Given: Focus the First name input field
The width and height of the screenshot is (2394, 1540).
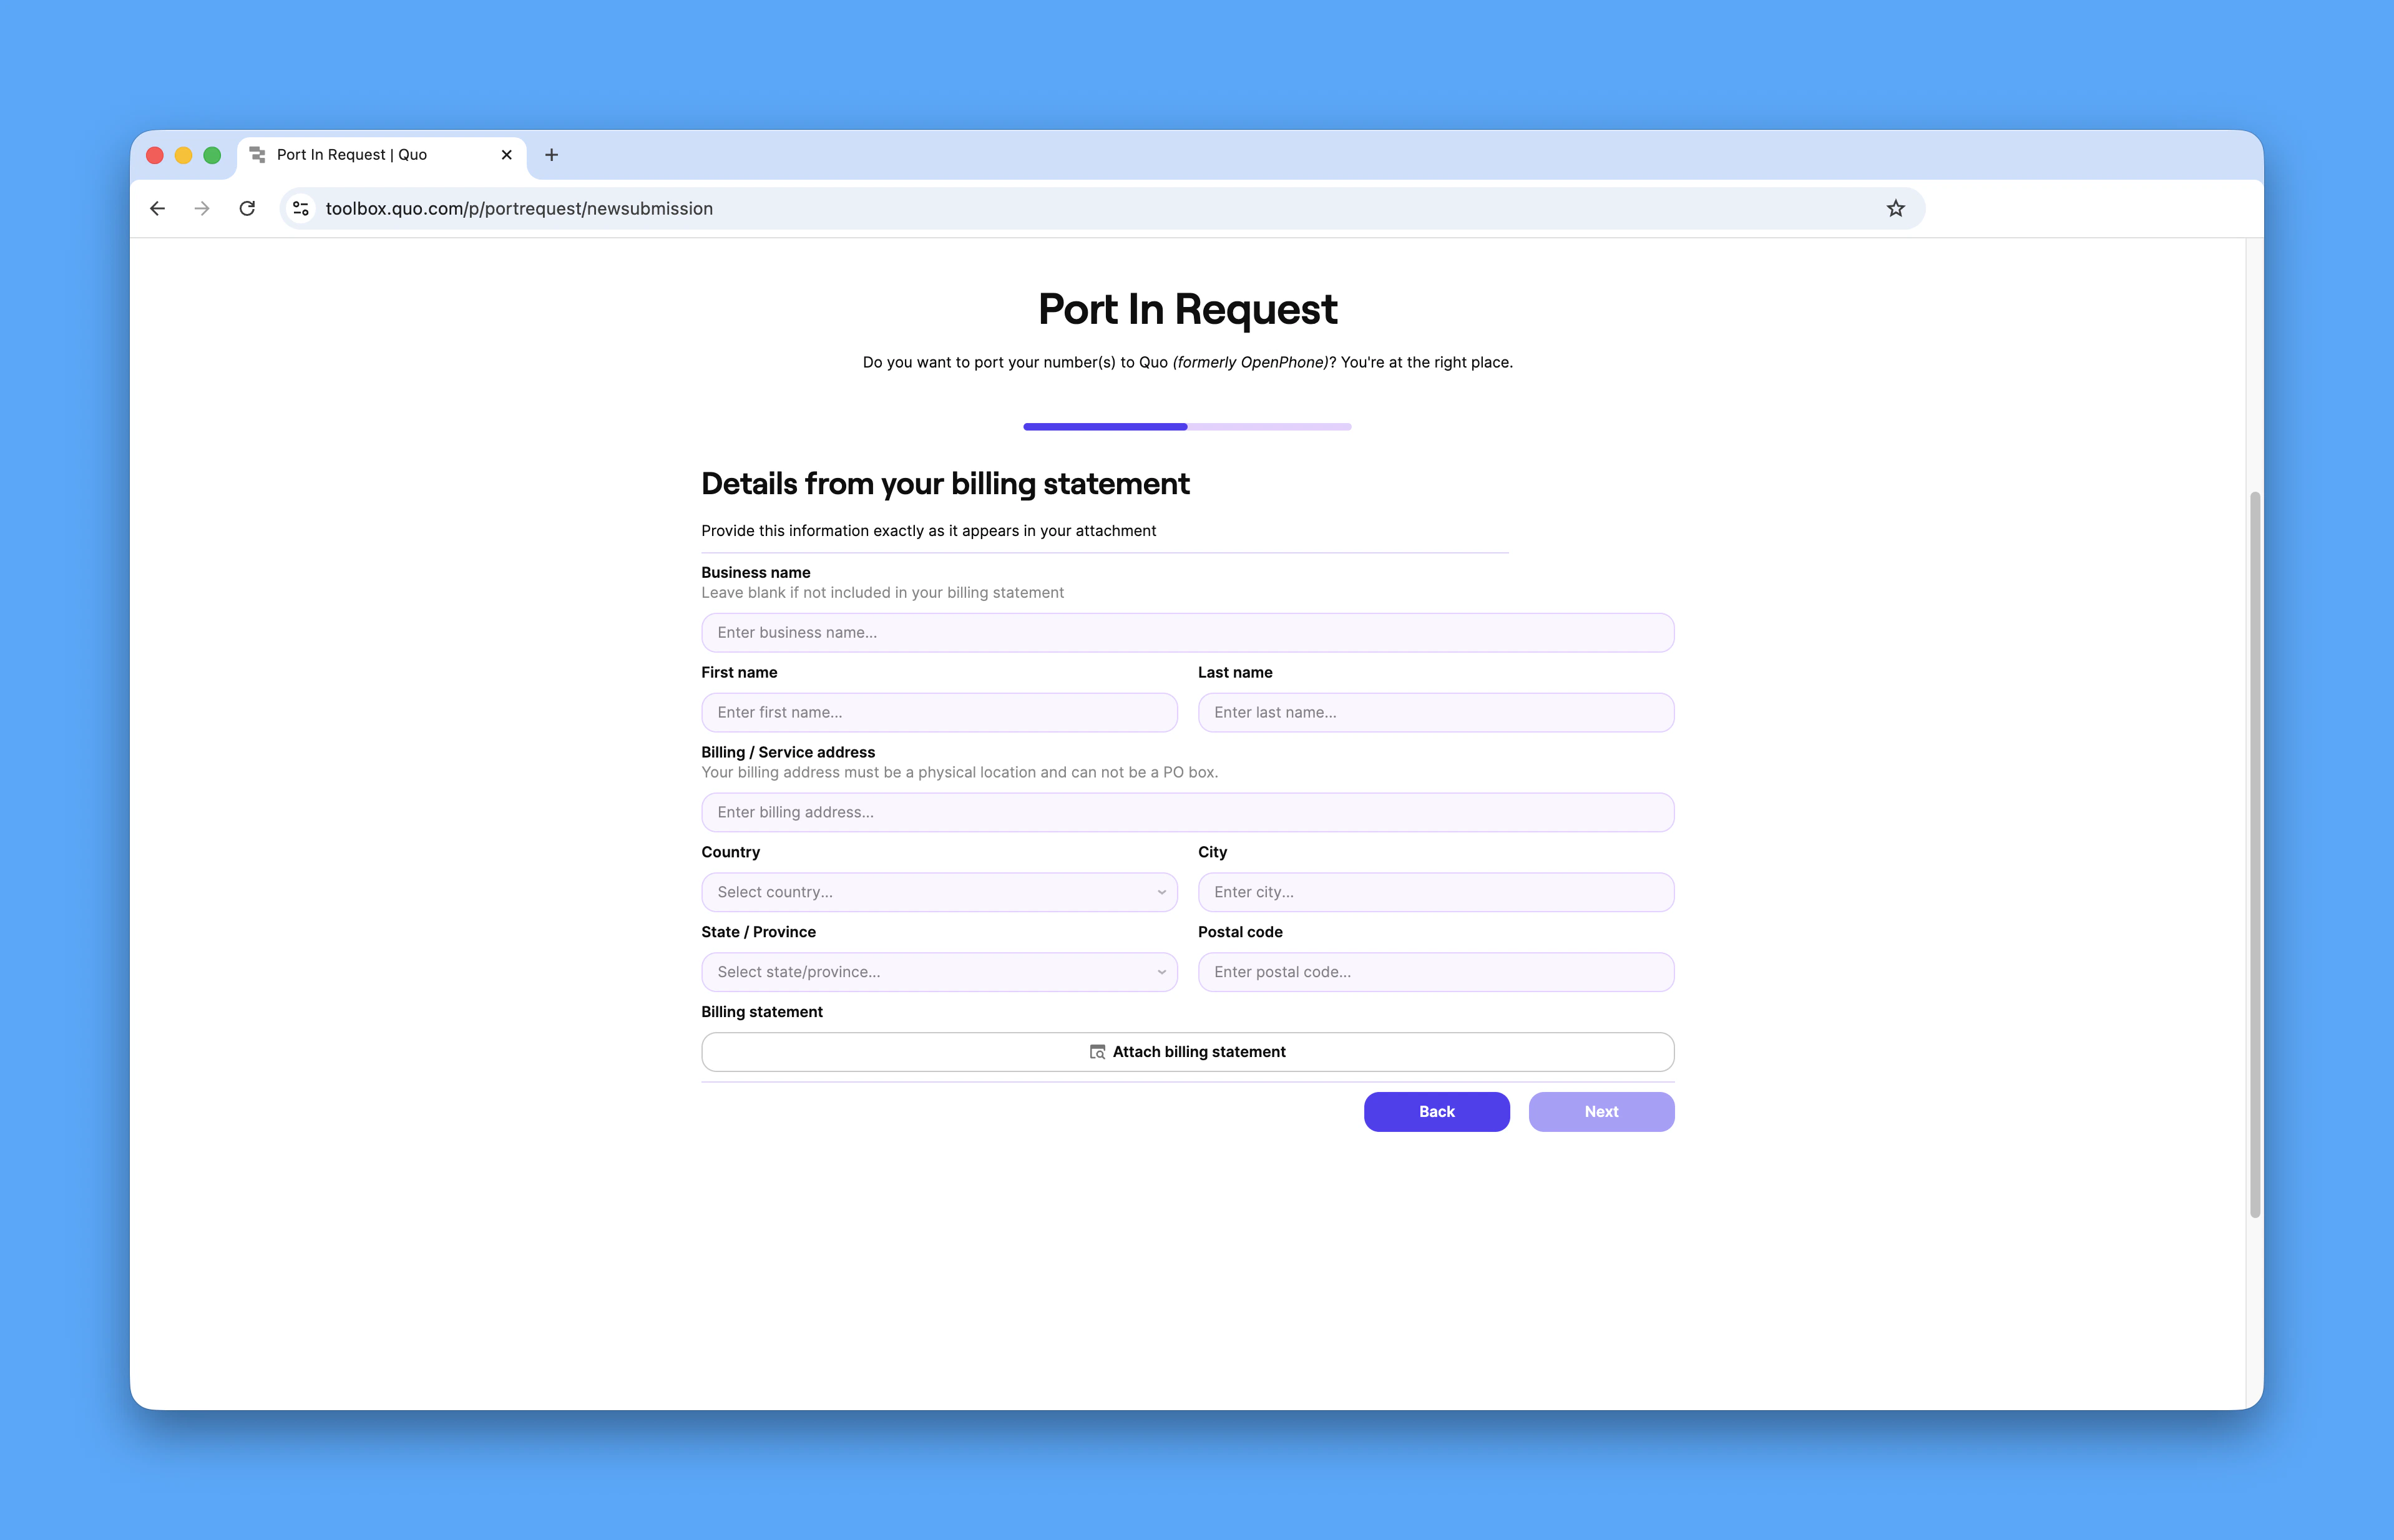Looking at the screenshot, I should (939, 712).
